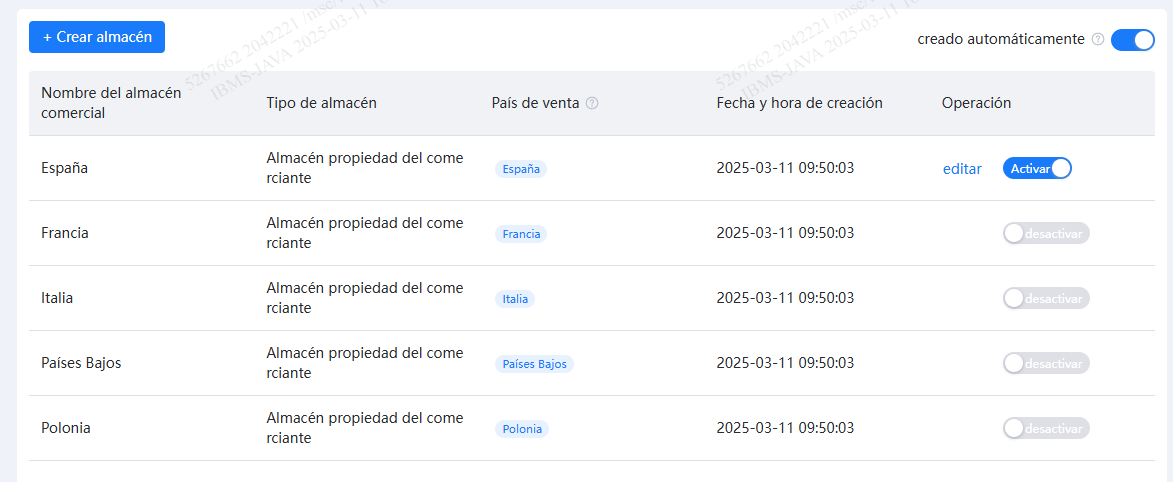Click the Nombre del almacén comercial header
This screenshot has width=1173, height=482.
[111, 103]
